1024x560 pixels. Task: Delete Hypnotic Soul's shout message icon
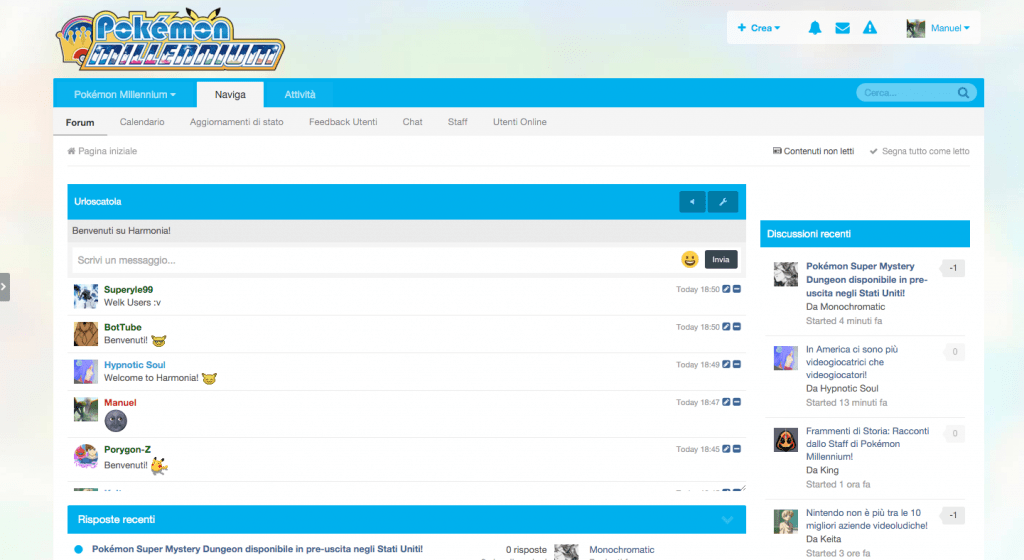coord(737,365)
